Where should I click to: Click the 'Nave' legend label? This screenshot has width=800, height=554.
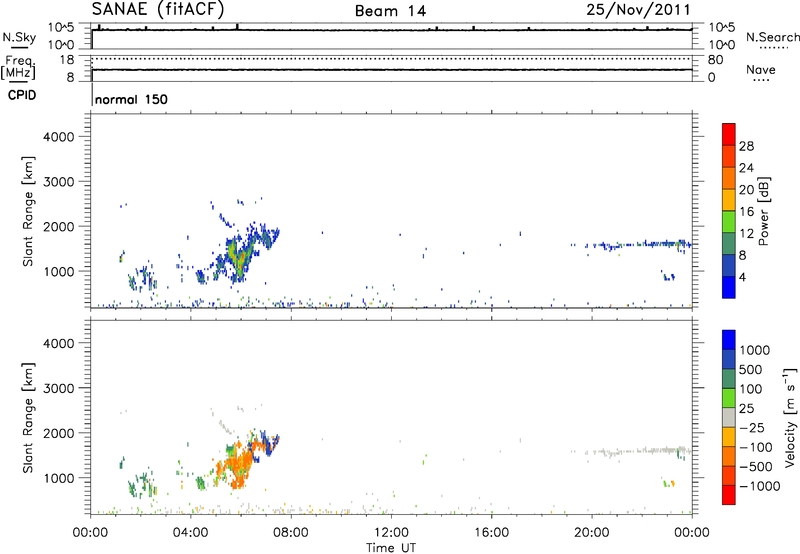[x=760, y=69]
